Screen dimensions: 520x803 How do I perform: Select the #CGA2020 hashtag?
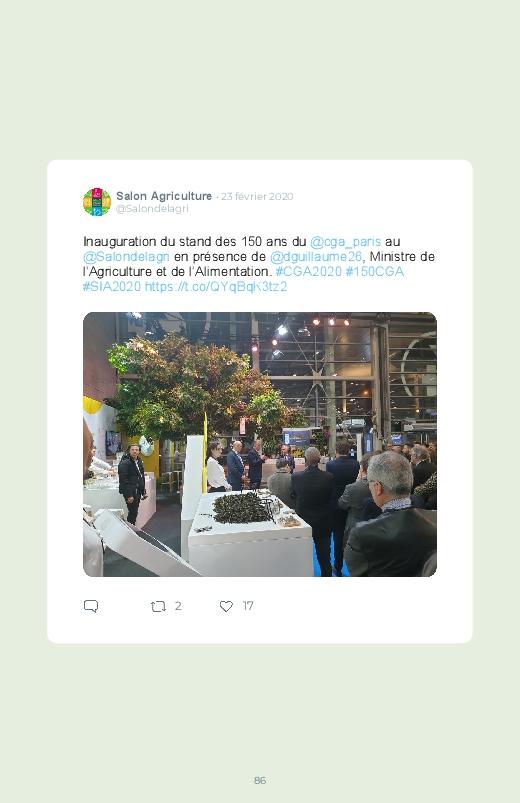pyautogui.click(x=308, y=271)
